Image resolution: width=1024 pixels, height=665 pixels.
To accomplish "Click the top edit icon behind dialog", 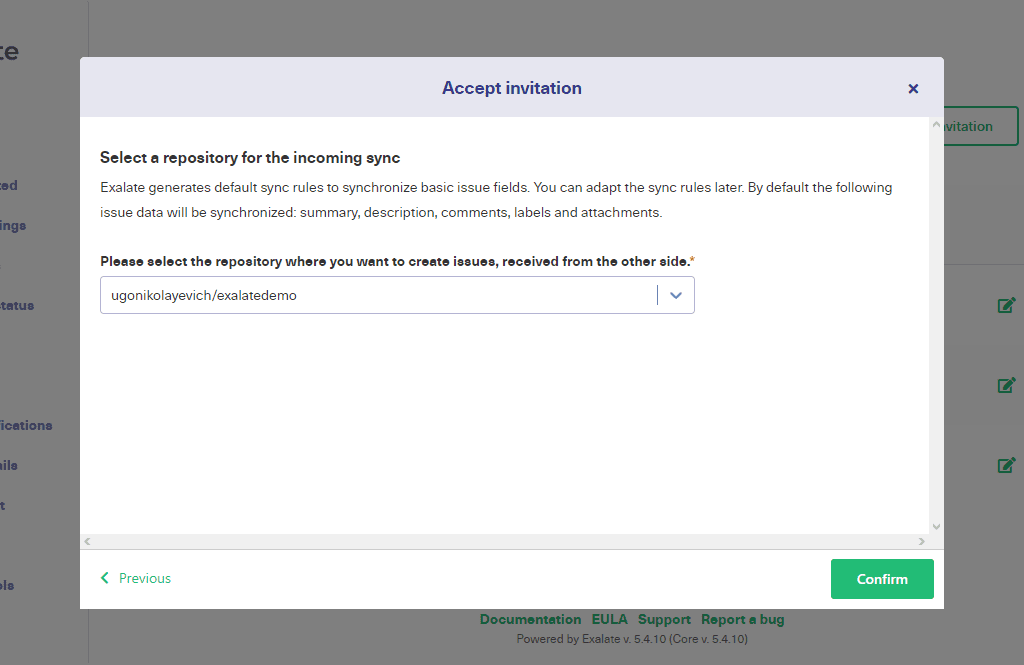I will (x=1006, y=305).
